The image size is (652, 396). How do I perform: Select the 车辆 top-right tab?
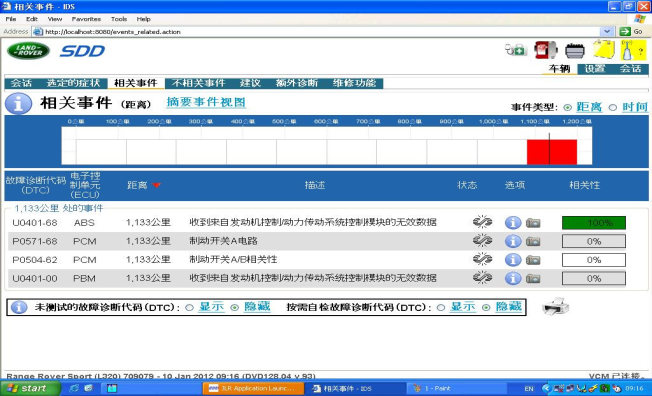coord(559,69)
